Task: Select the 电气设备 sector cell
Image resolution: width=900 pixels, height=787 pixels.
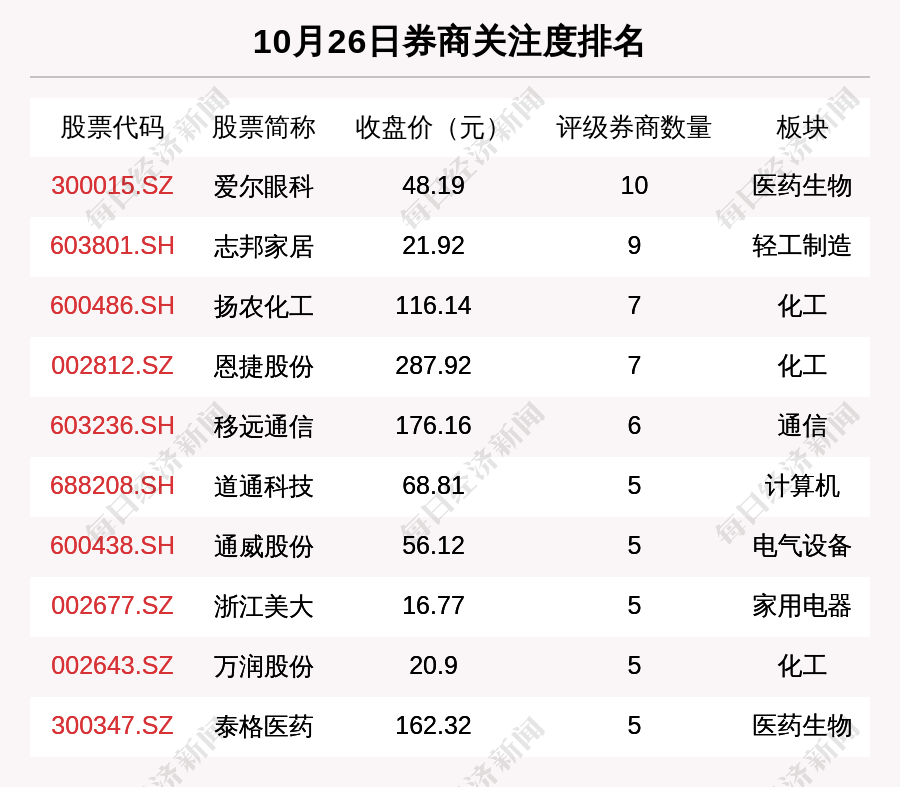Action: click(x=802, y=546)
